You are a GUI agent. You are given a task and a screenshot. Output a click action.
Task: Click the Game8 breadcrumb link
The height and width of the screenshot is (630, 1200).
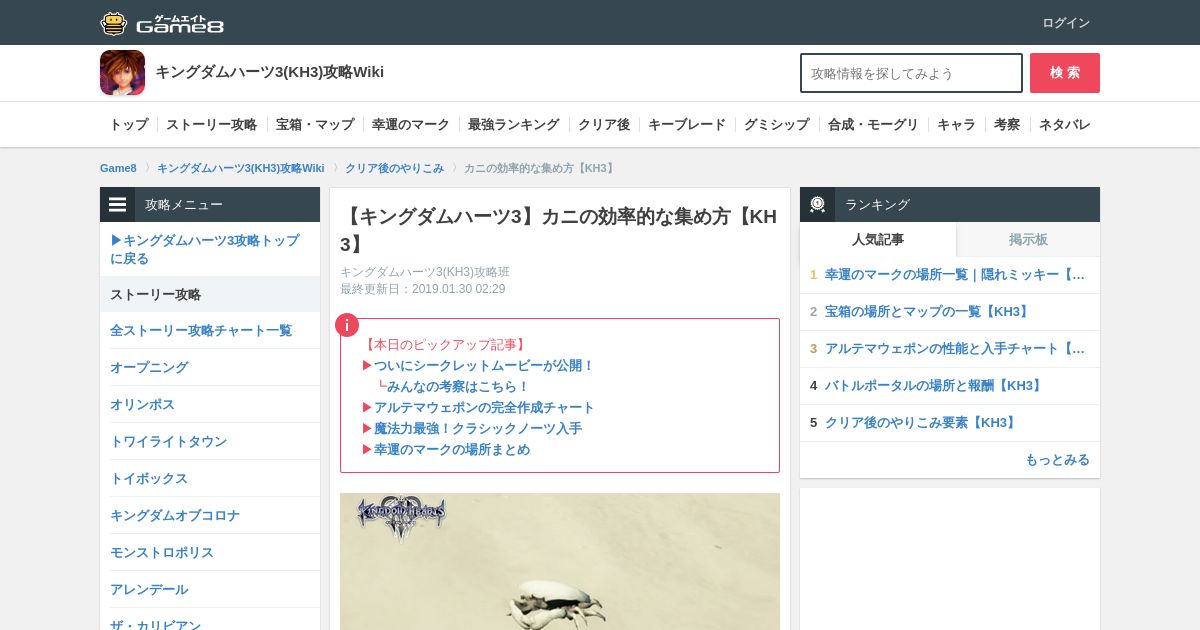pyautogui.click(x=118, y=168)
